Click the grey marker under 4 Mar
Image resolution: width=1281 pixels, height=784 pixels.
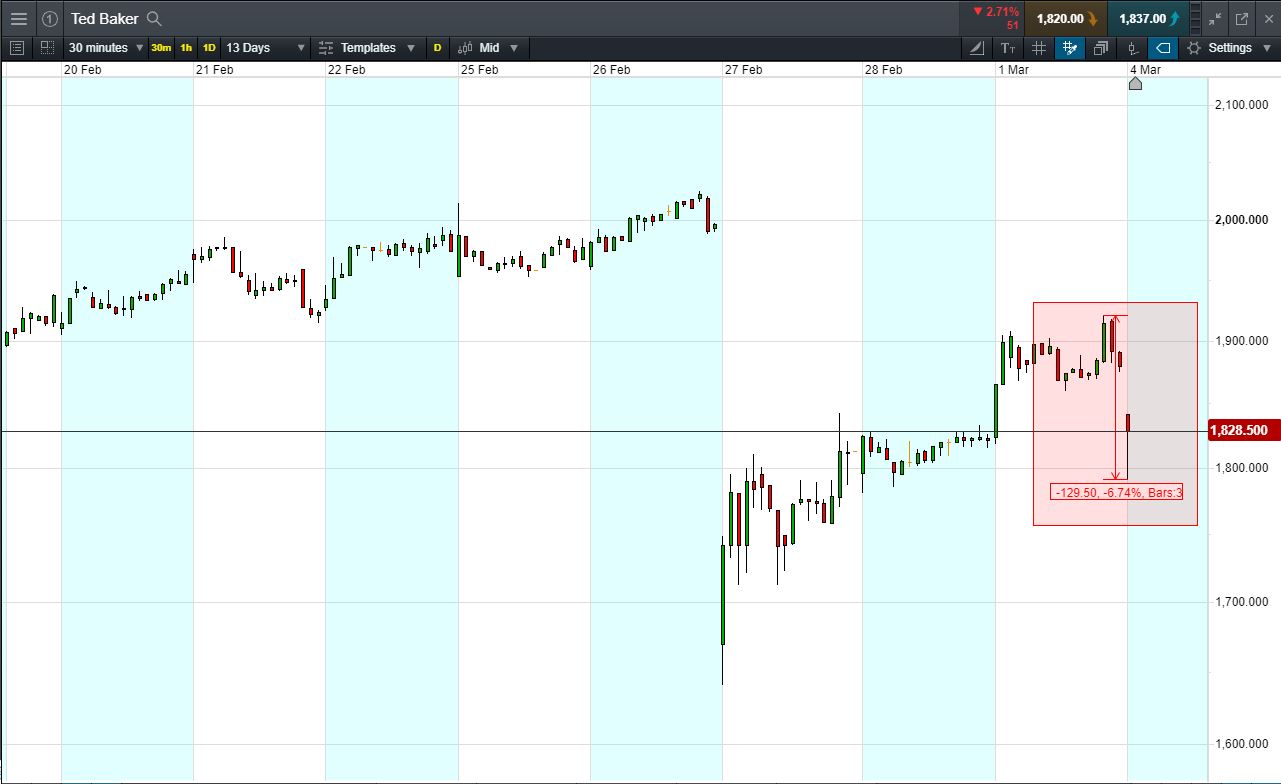coord(1135,83)
